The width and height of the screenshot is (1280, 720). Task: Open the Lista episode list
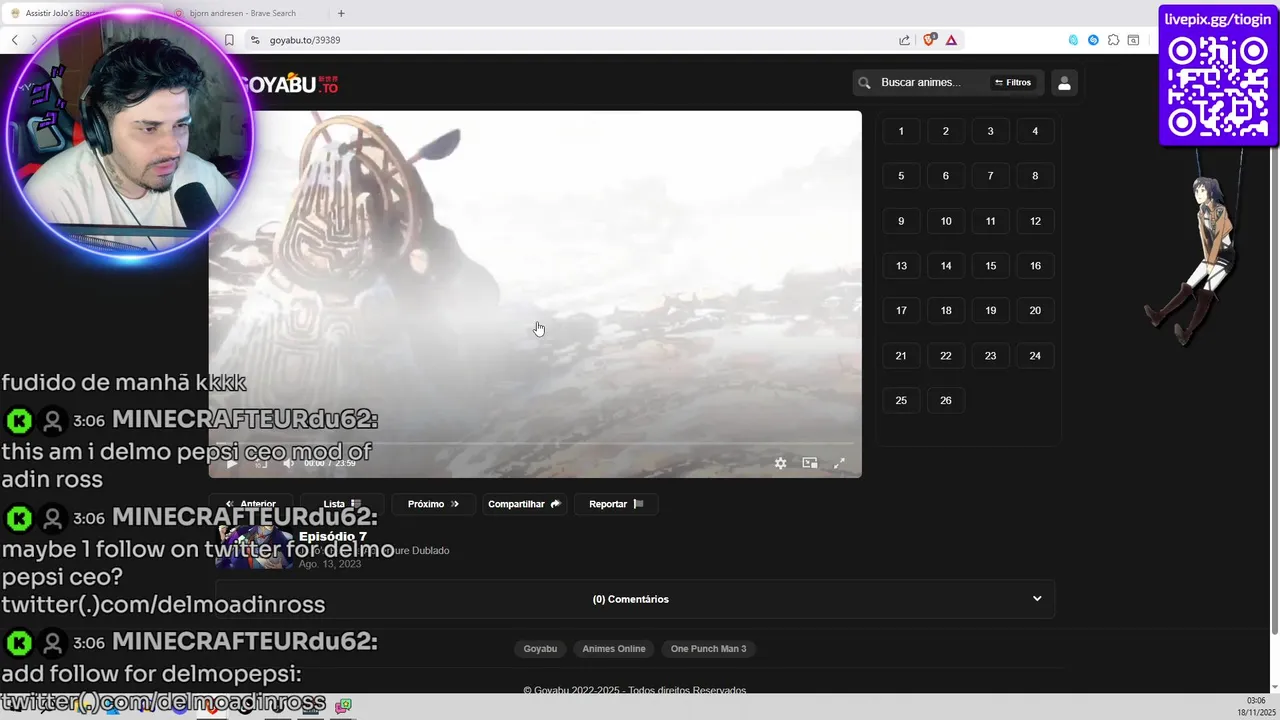click(x=342, y=504)
